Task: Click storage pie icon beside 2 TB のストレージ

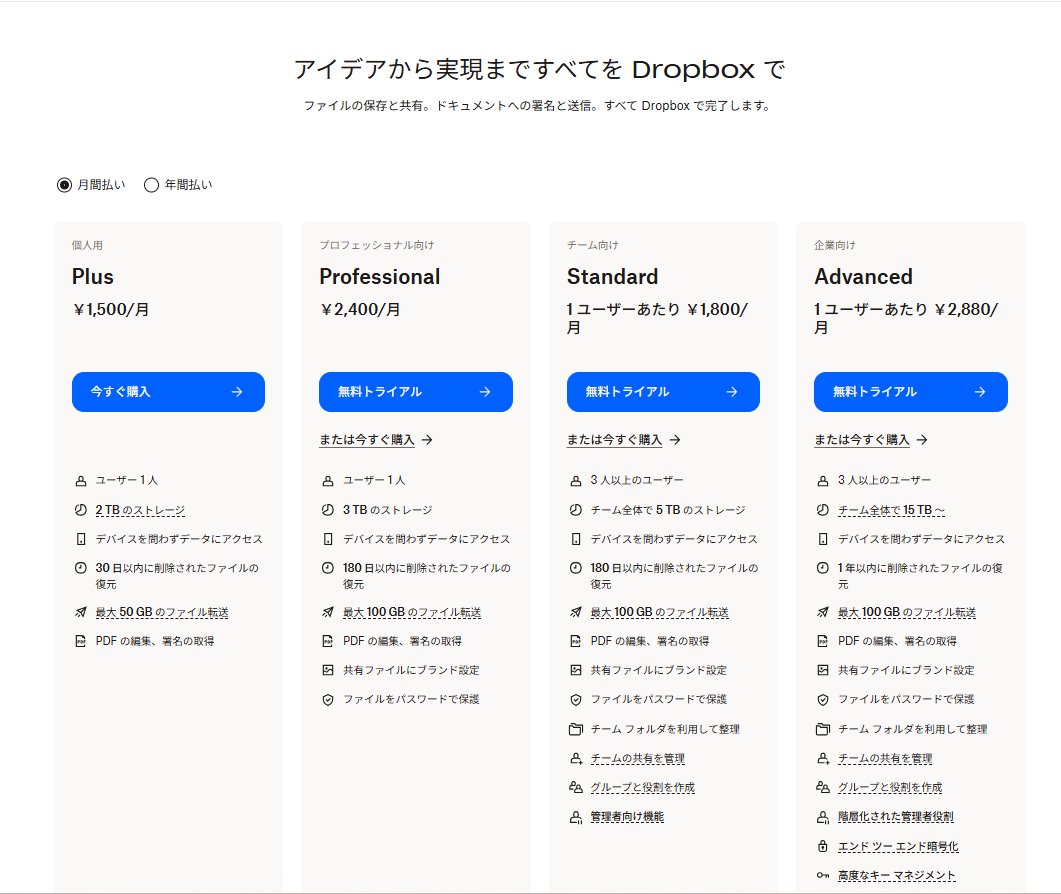Action: [81, 510]
